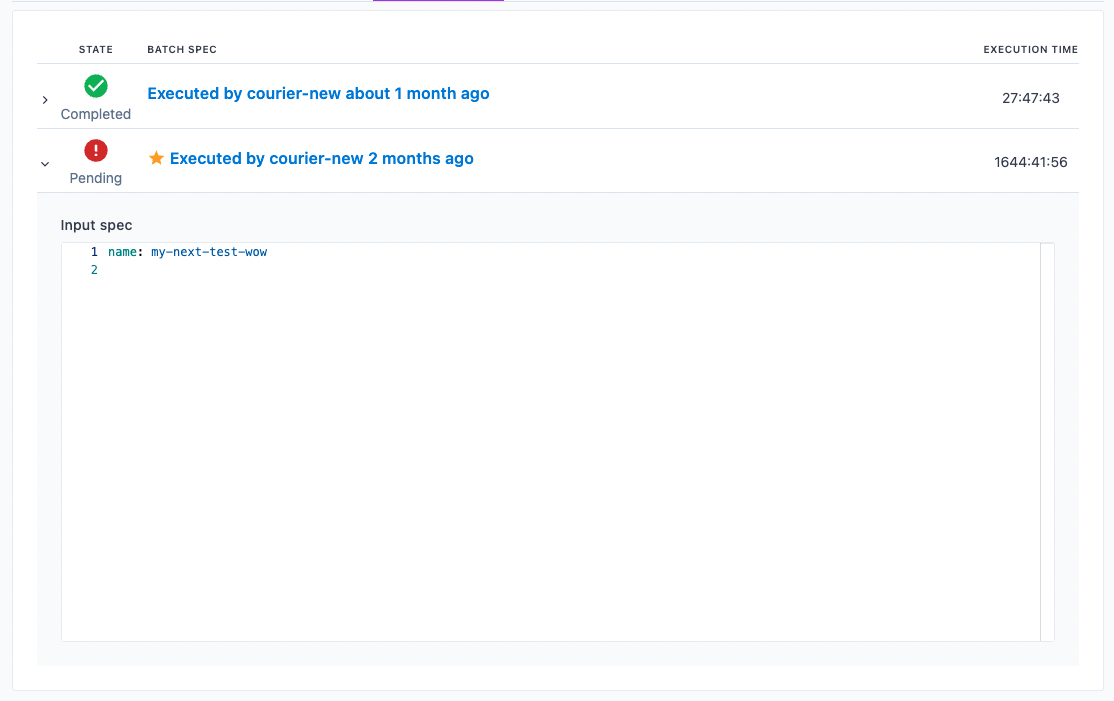Viewport: 1114px width, 701px height.
Task: Open 'Executed by courier-new about 1 month ago'
Action: tap(318, 94)
